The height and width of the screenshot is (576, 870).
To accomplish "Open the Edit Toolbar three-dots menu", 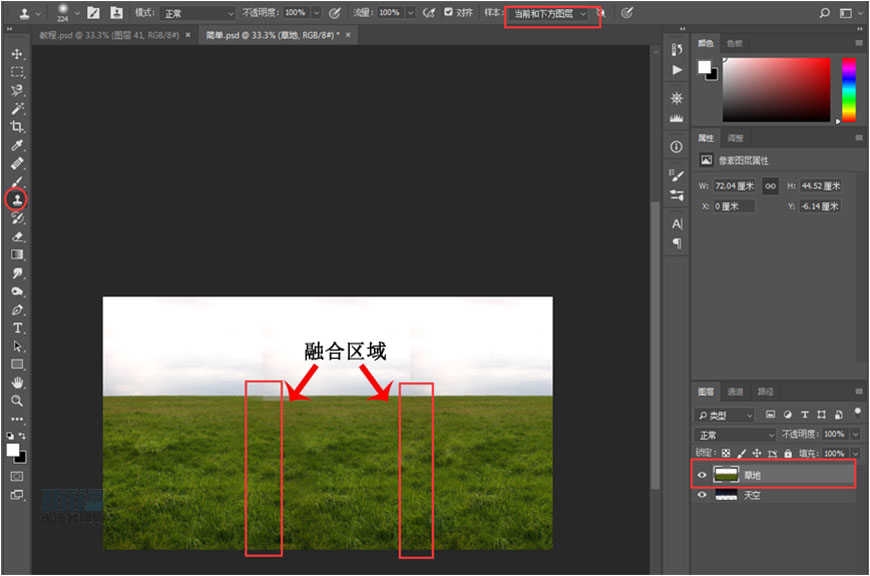I will click(x=17, y=419).
